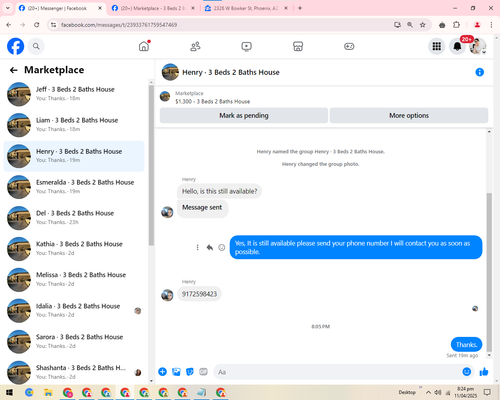
Task: Open the Idalia chat
Action: point(74,311)
